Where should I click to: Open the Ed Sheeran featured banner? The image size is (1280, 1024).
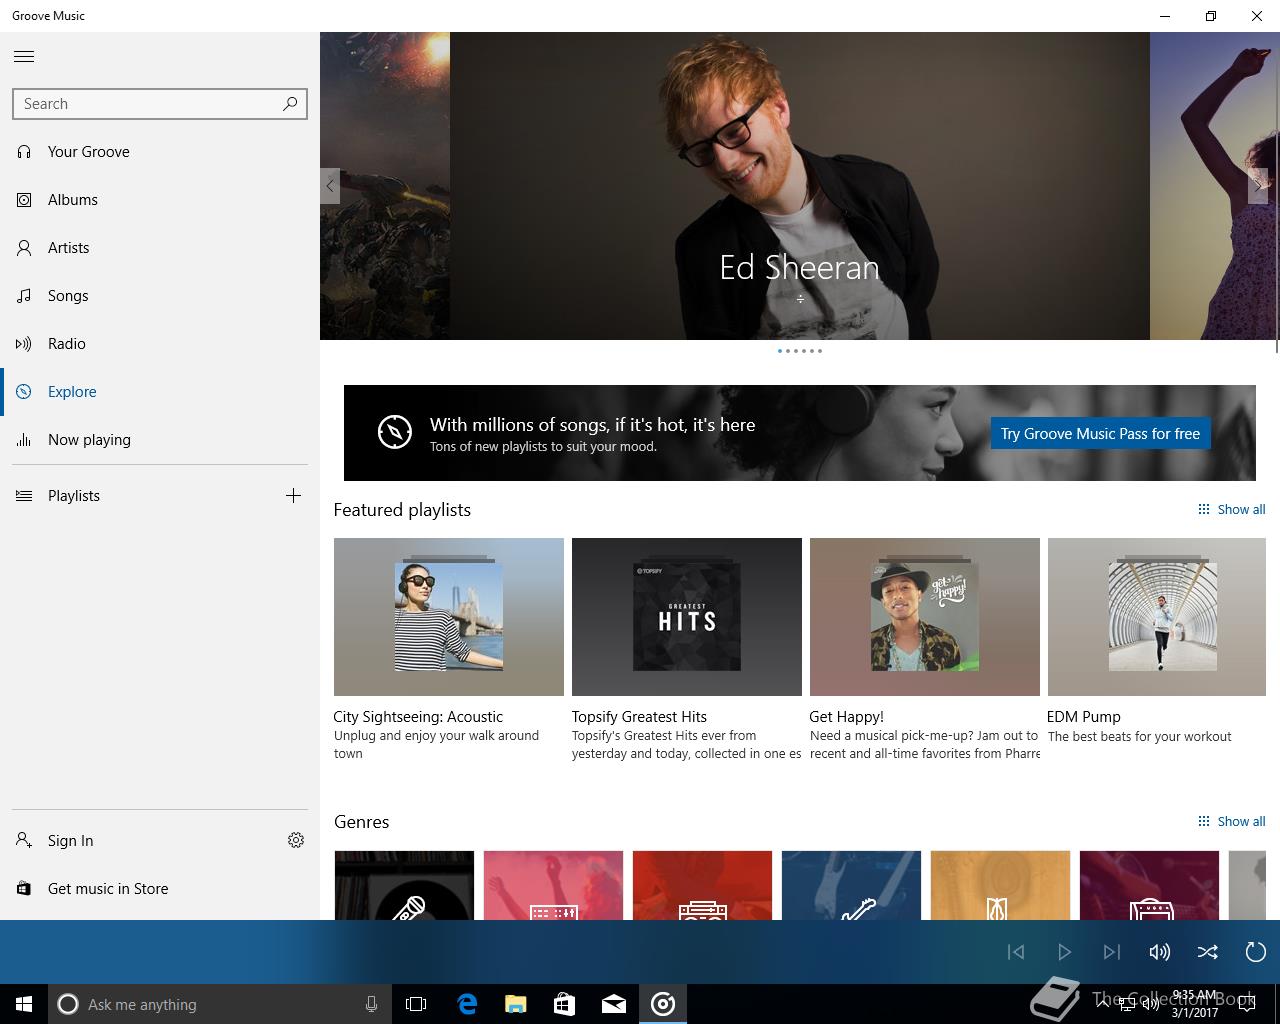pos(800,186)
